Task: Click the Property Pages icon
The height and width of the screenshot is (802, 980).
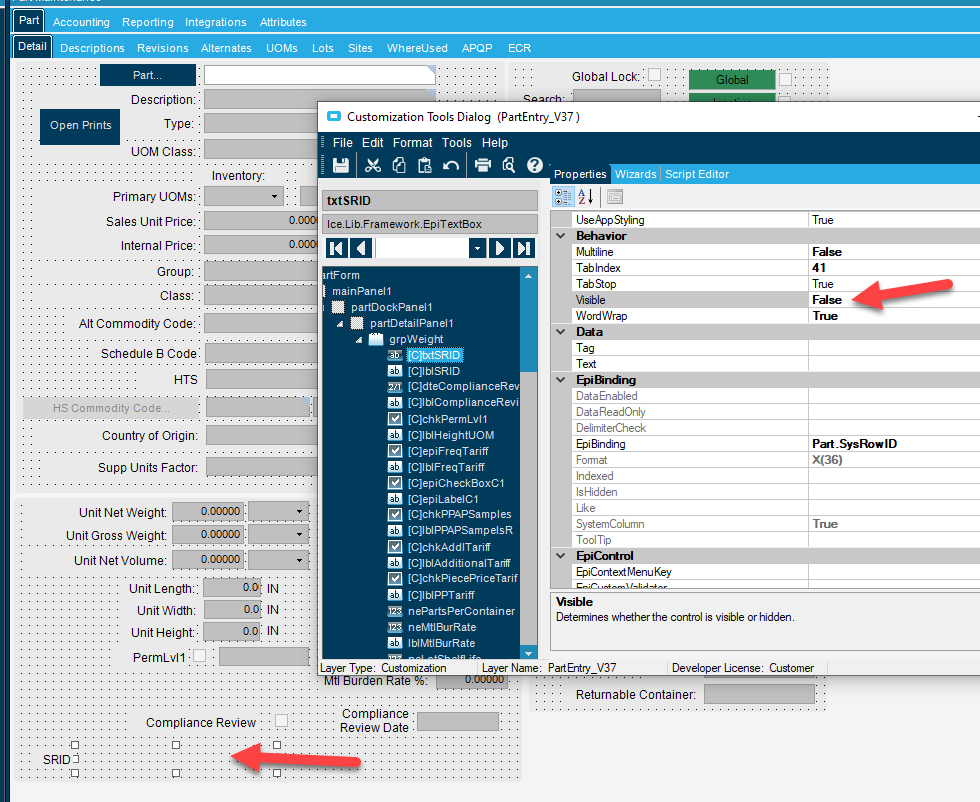Action: (615, 197)
